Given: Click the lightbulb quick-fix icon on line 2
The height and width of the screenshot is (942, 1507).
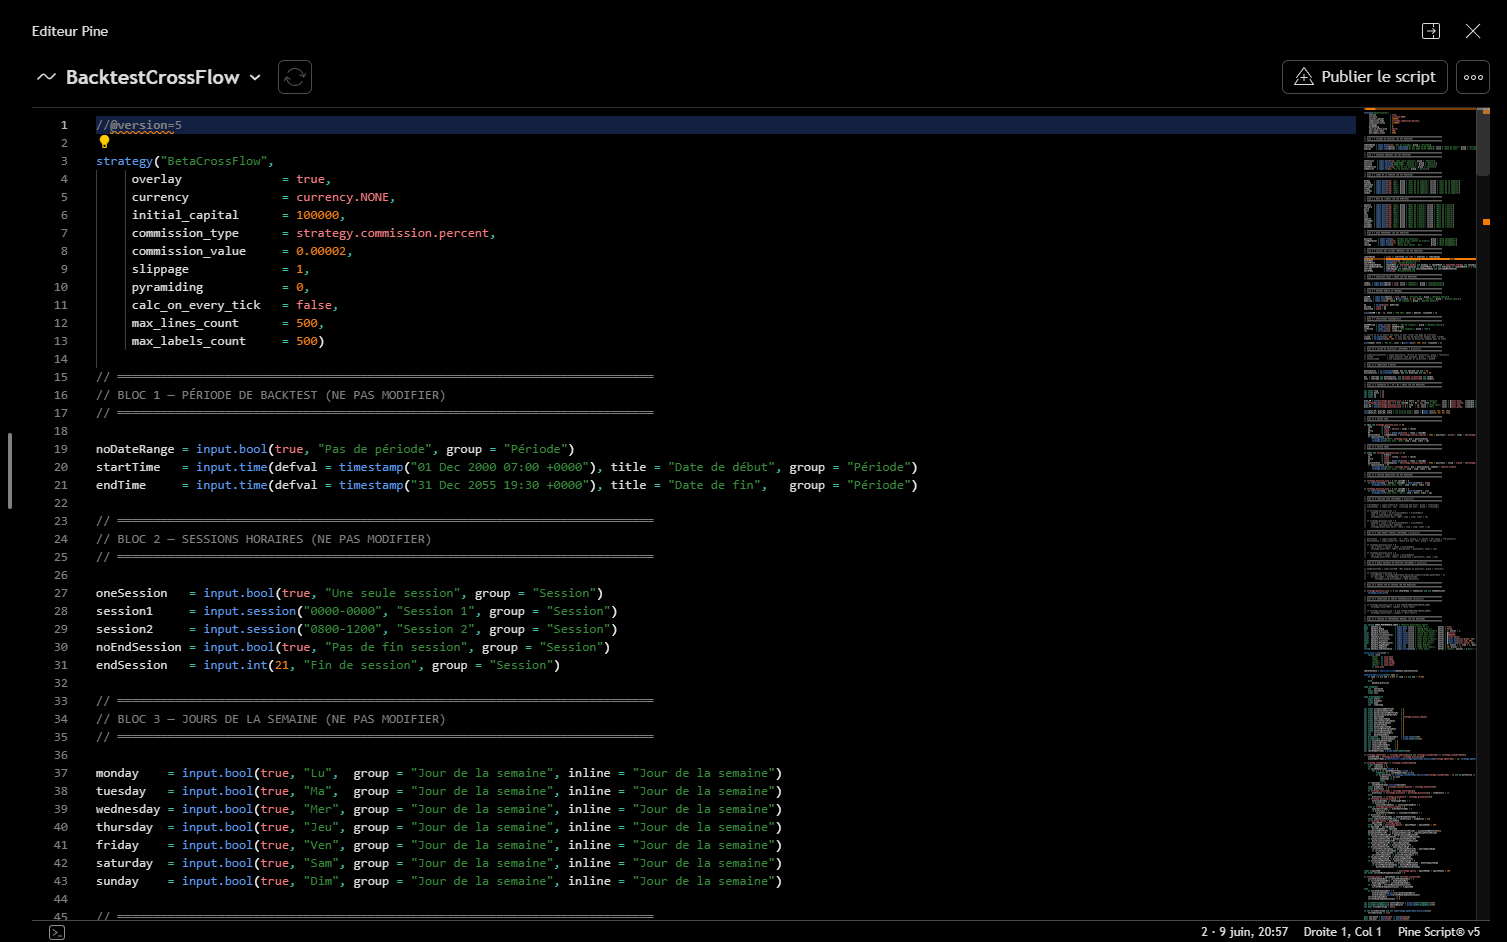Looking at the screenshot, I should (104, 142).
